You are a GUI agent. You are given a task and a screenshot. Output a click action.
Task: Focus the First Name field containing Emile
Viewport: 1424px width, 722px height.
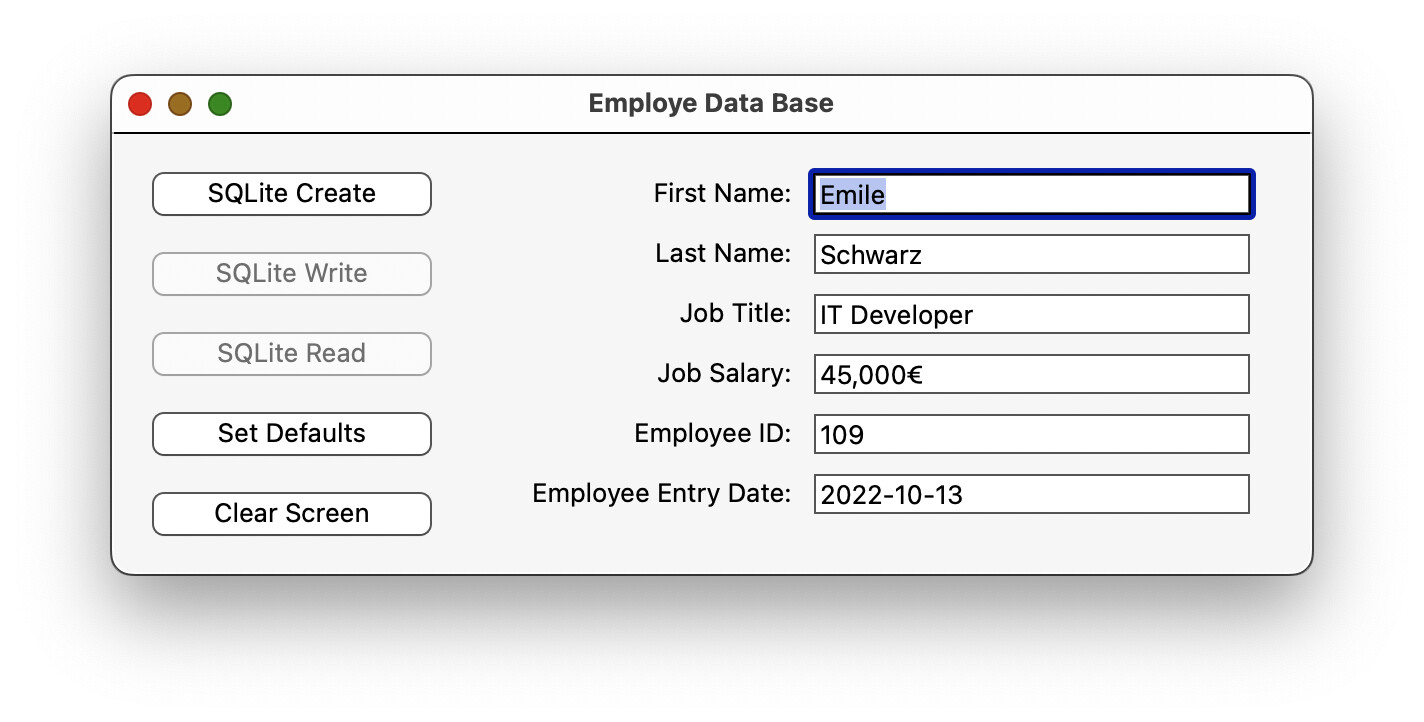pos(1032,194)
